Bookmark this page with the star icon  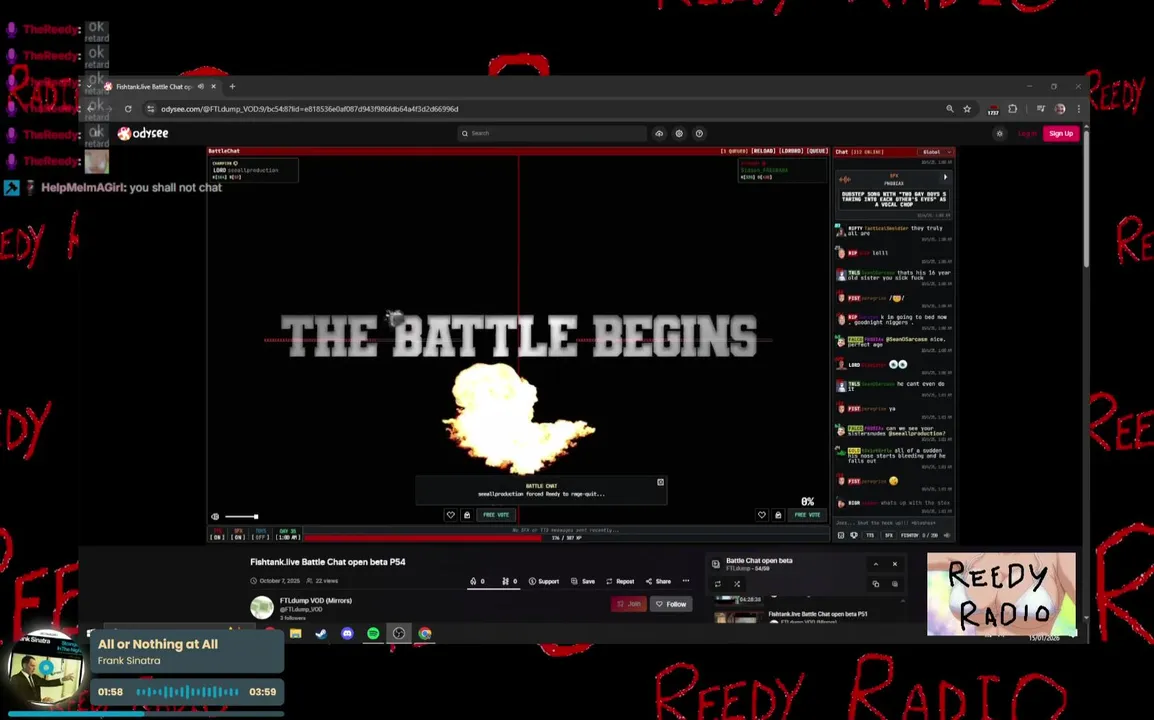[967, 109]
